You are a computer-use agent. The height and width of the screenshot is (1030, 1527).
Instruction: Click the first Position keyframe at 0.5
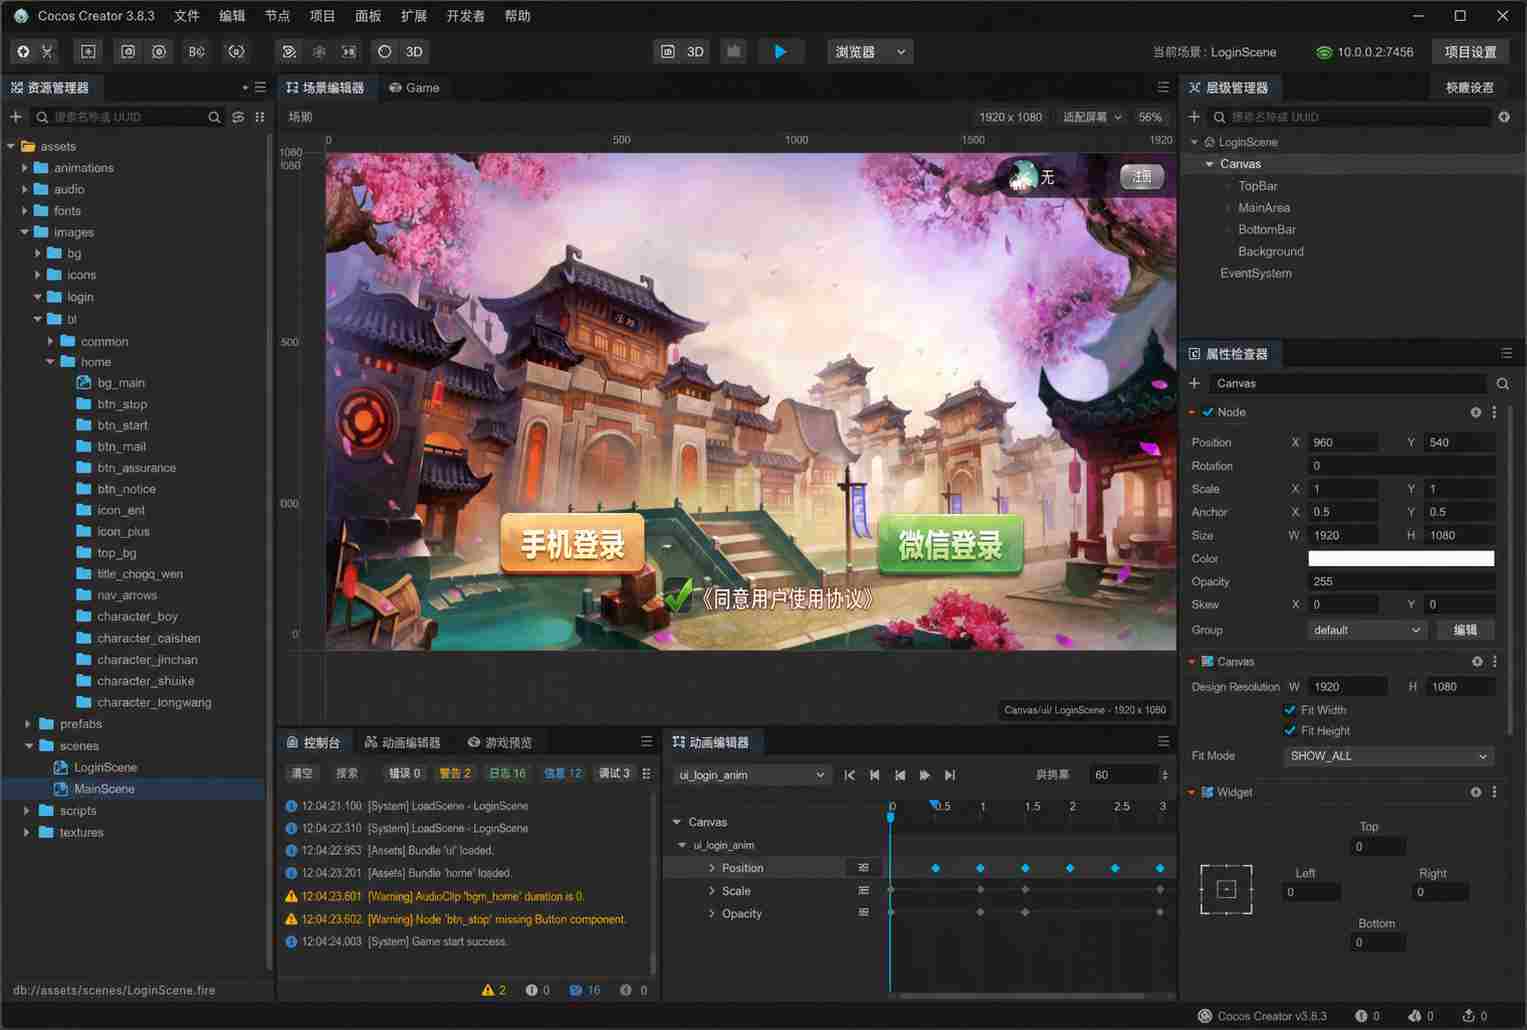[x=936, y=868]
